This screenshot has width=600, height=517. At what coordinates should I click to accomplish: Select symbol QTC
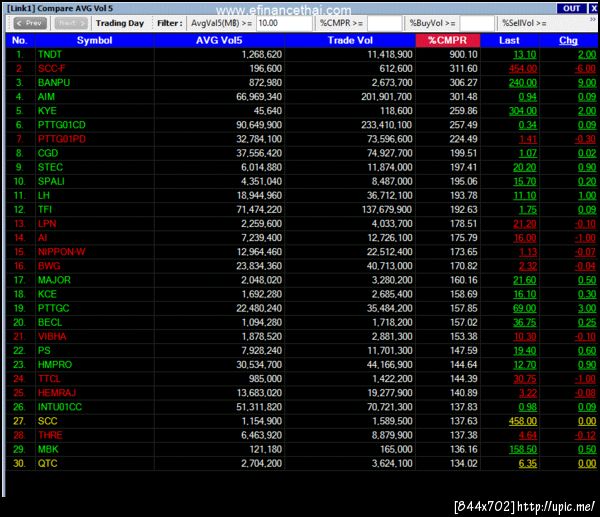(x=47, y=463)
